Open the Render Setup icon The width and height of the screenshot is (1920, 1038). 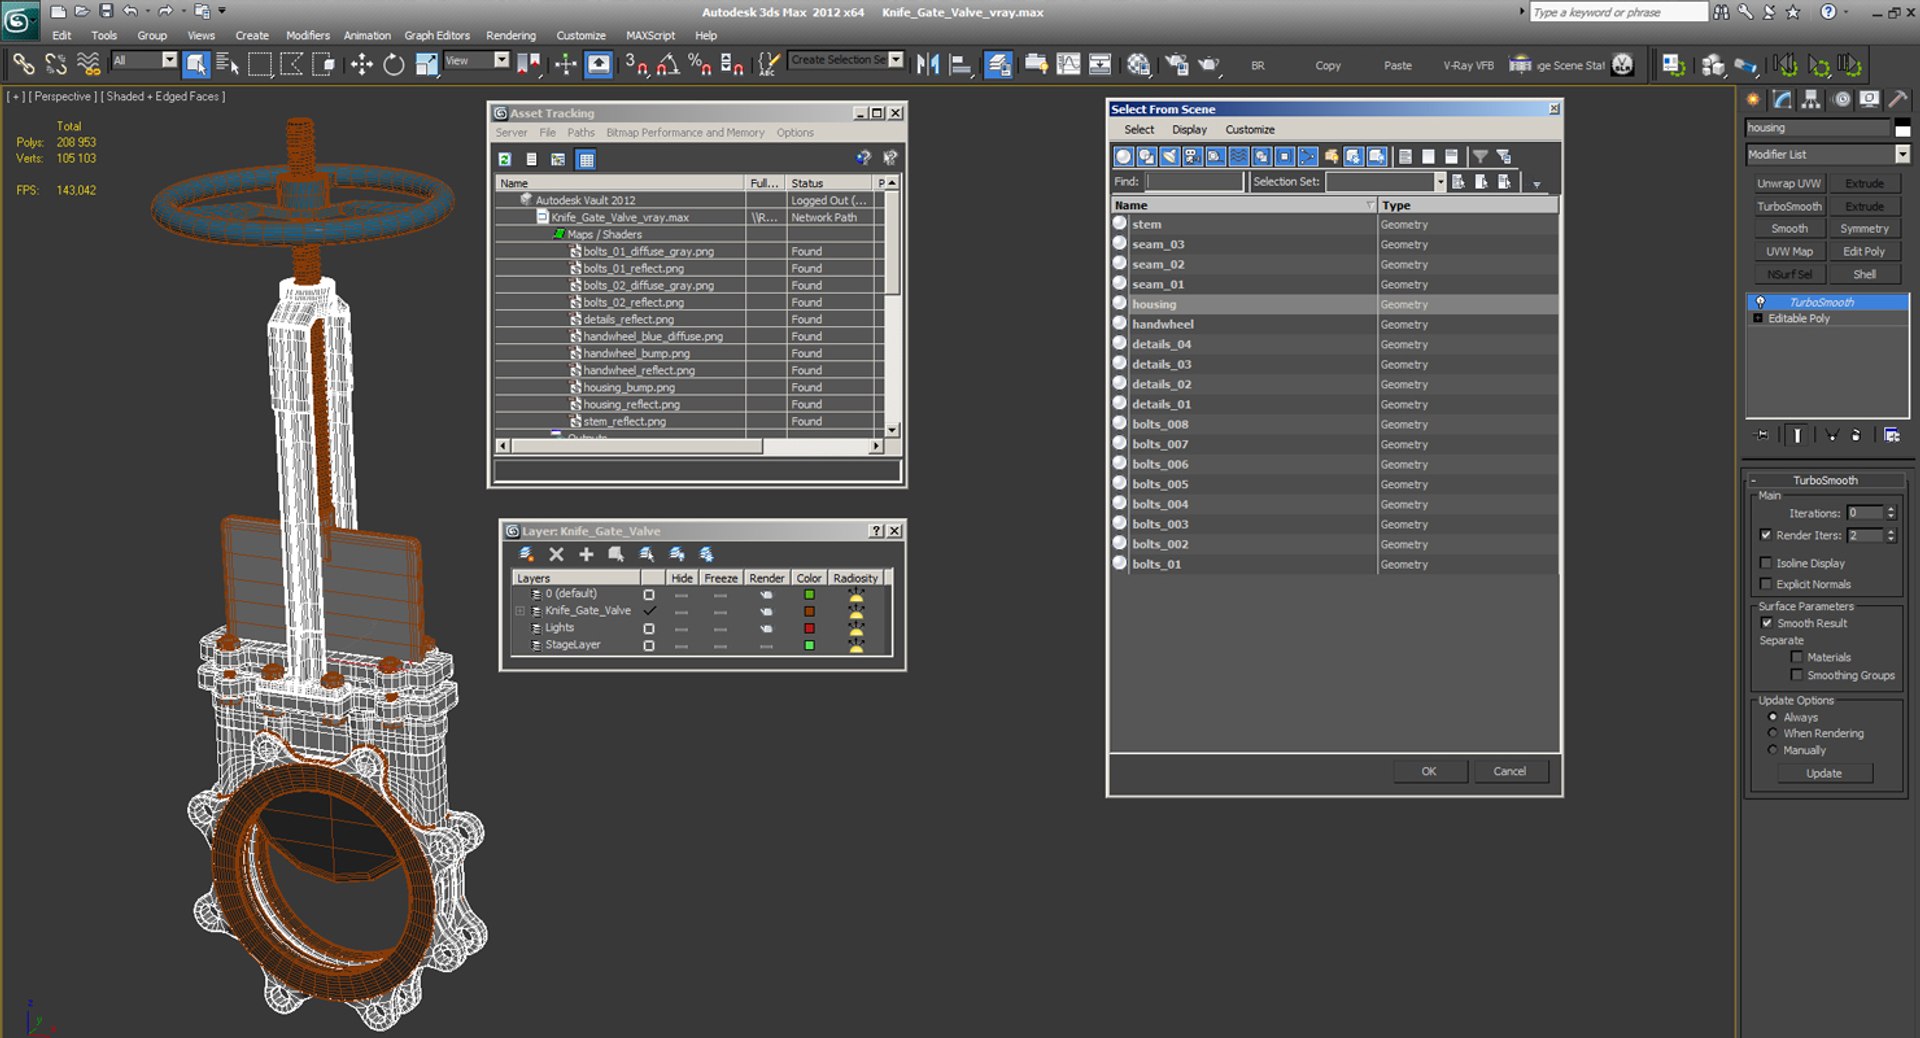tap(1176, 65)
